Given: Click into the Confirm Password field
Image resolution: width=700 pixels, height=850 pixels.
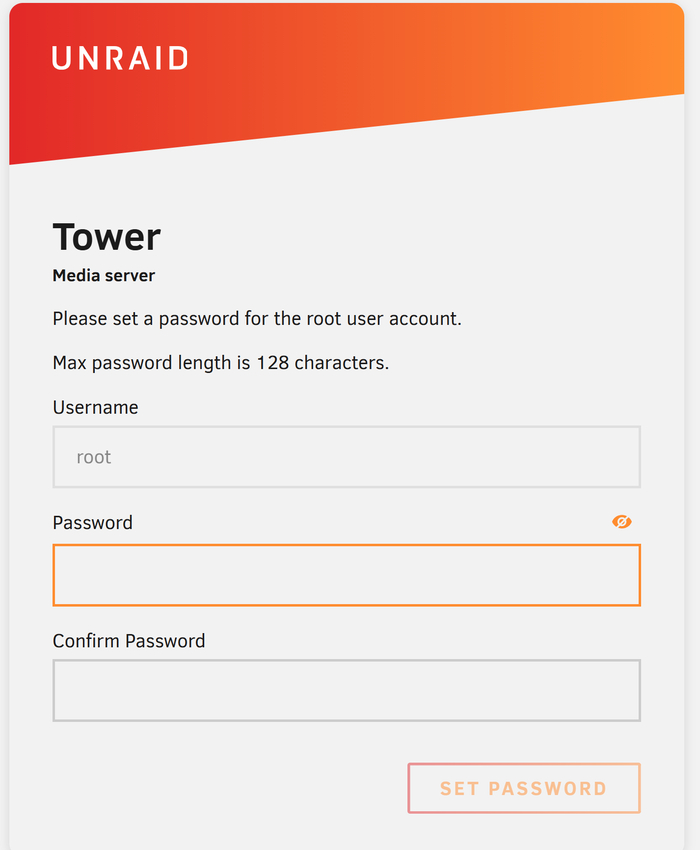Looking at the screenshot, I should 346,690.
